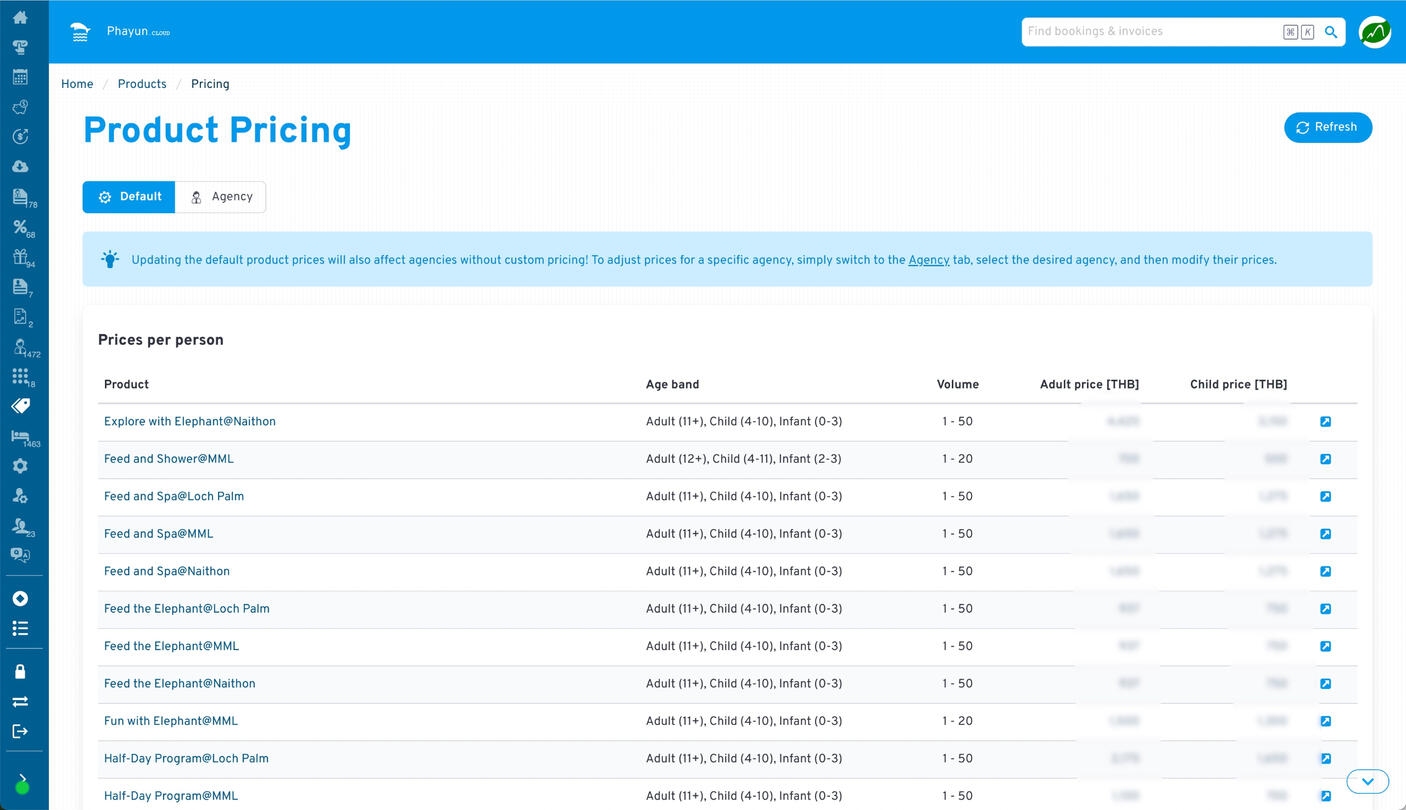Click the search magnifier in the top bar
Viewport: 1406px width, 810px height.
(1330, 31)
